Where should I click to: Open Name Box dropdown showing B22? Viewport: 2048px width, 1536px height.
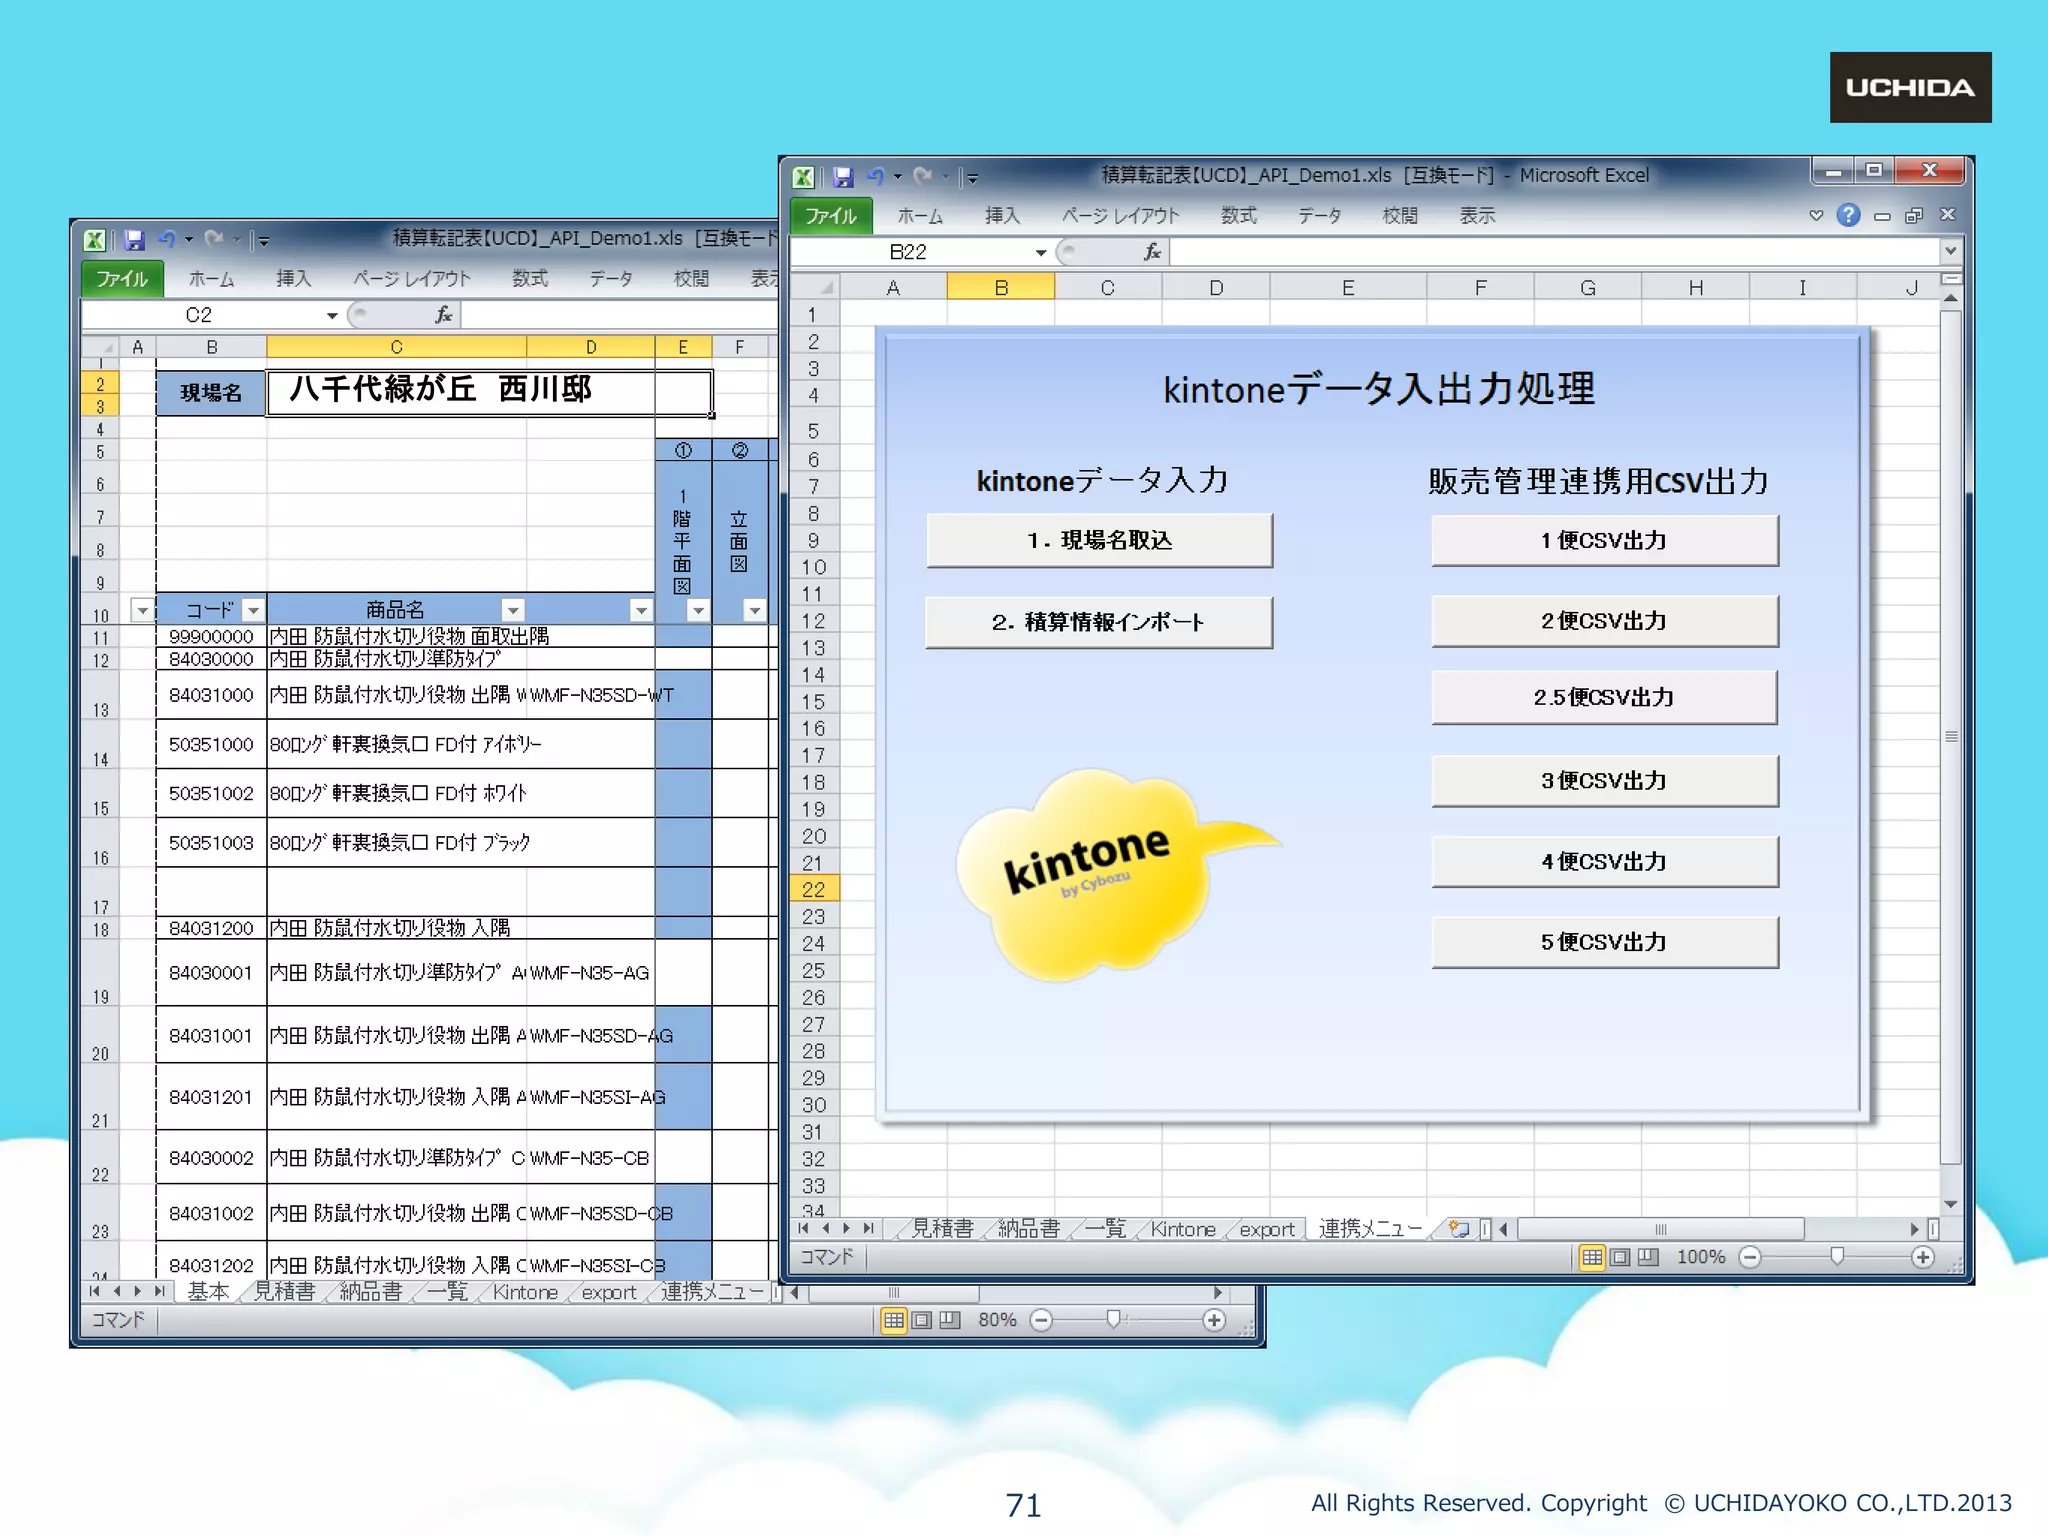[x=1041, y=252]
